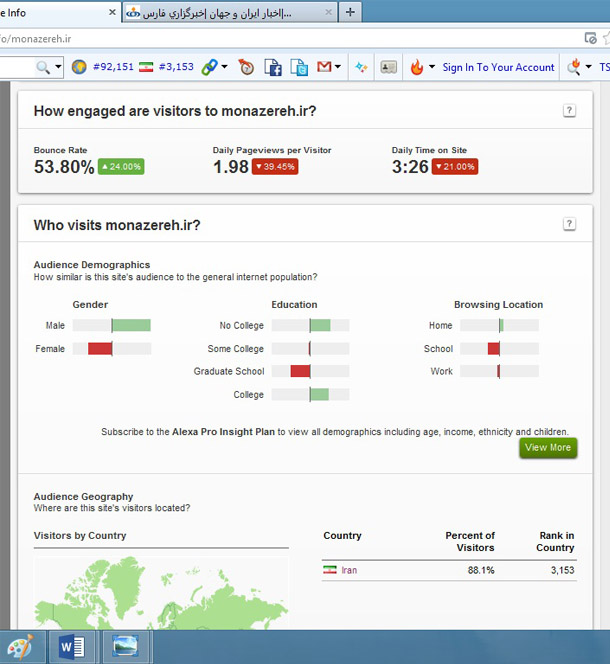This screenshot has width=610, height=664.
Task: Click the Male gender bar
Action: [112, 325]
